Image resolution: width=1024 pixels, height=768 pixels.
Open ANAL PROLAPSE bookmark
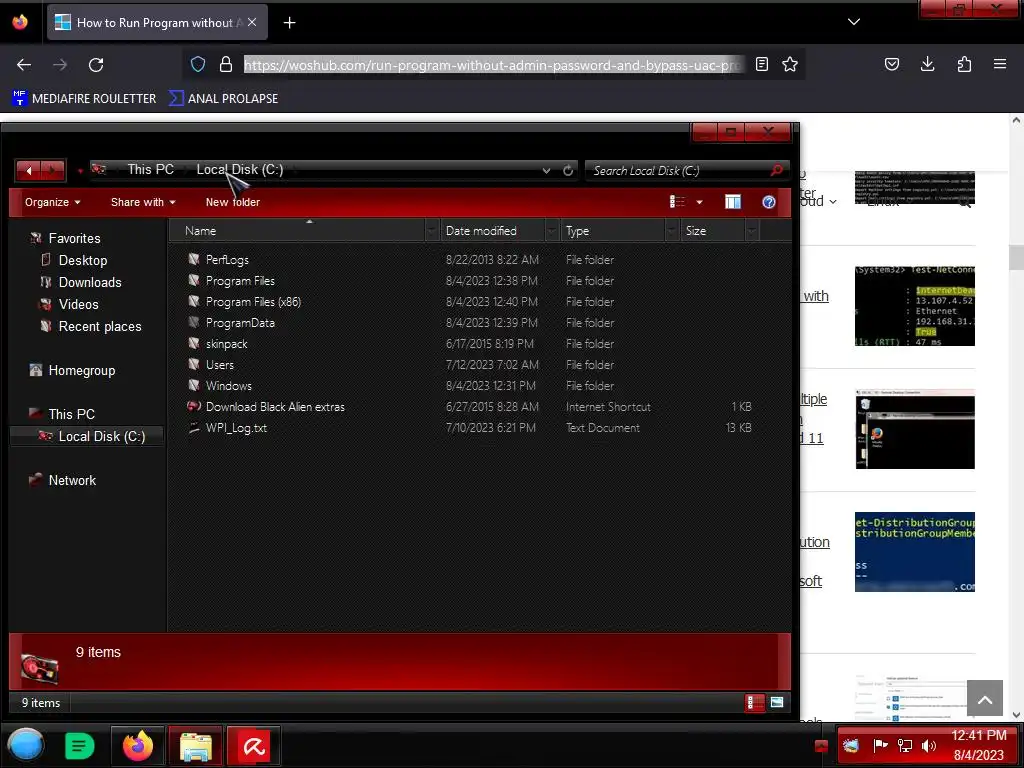pos(223,99)
